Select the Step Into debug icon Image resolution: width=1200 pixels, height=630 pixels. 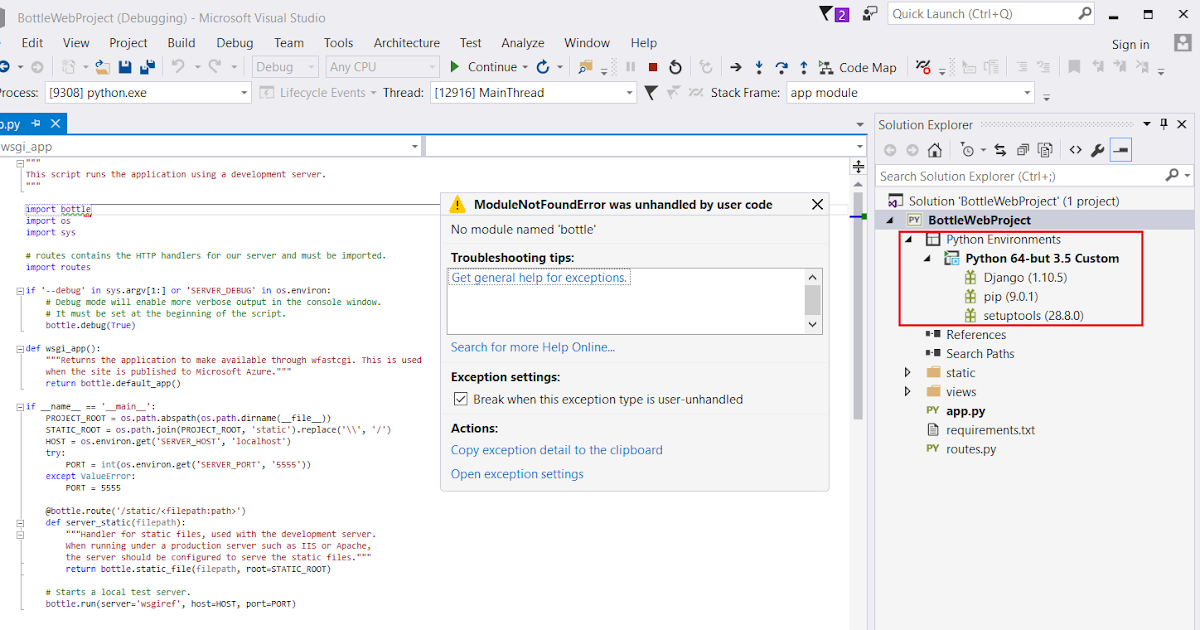click(x=759, y=67)
